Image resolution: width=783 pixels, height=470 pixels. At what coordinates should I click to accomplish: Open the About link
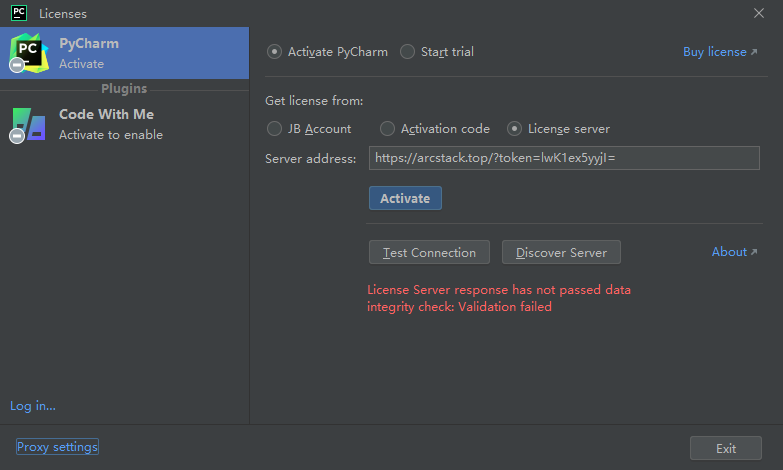735,252
